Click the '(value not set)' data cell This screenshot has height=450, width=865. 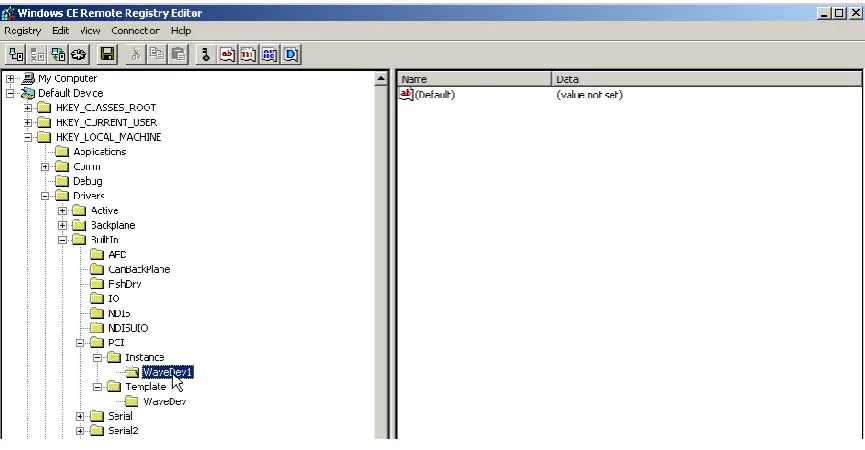(x=589, y=94)
